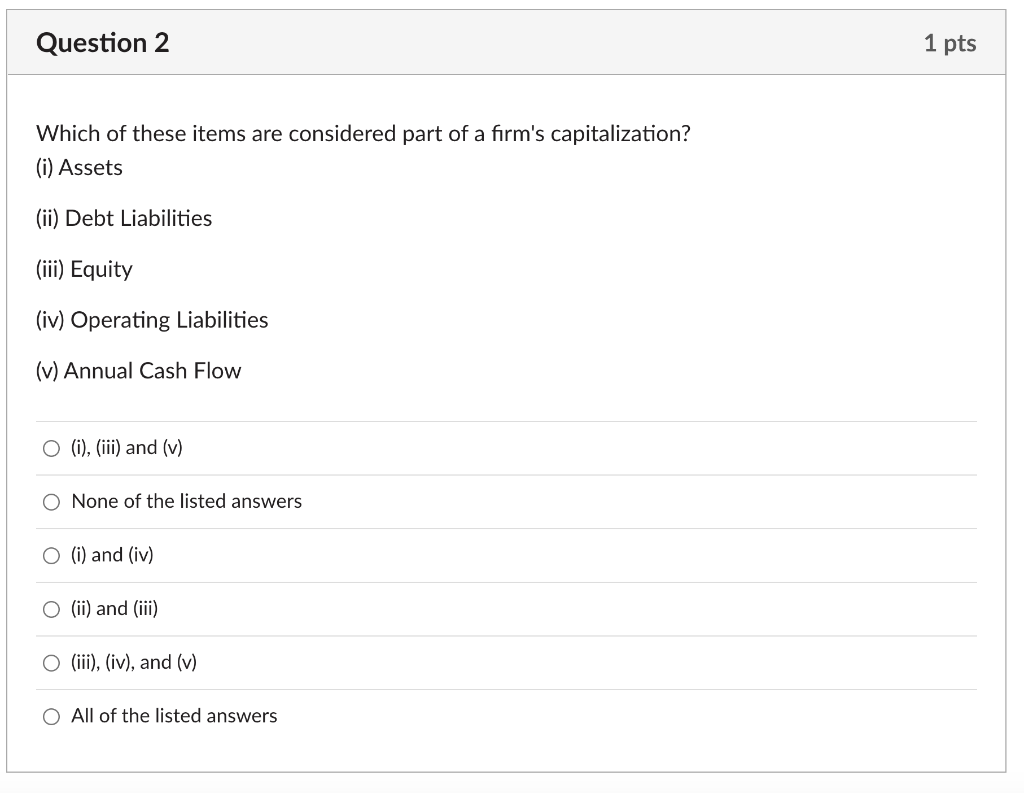Screen dimensions: 1024x793
Task: Click the answer text 'All of the listed answers'
Action: 172,716
